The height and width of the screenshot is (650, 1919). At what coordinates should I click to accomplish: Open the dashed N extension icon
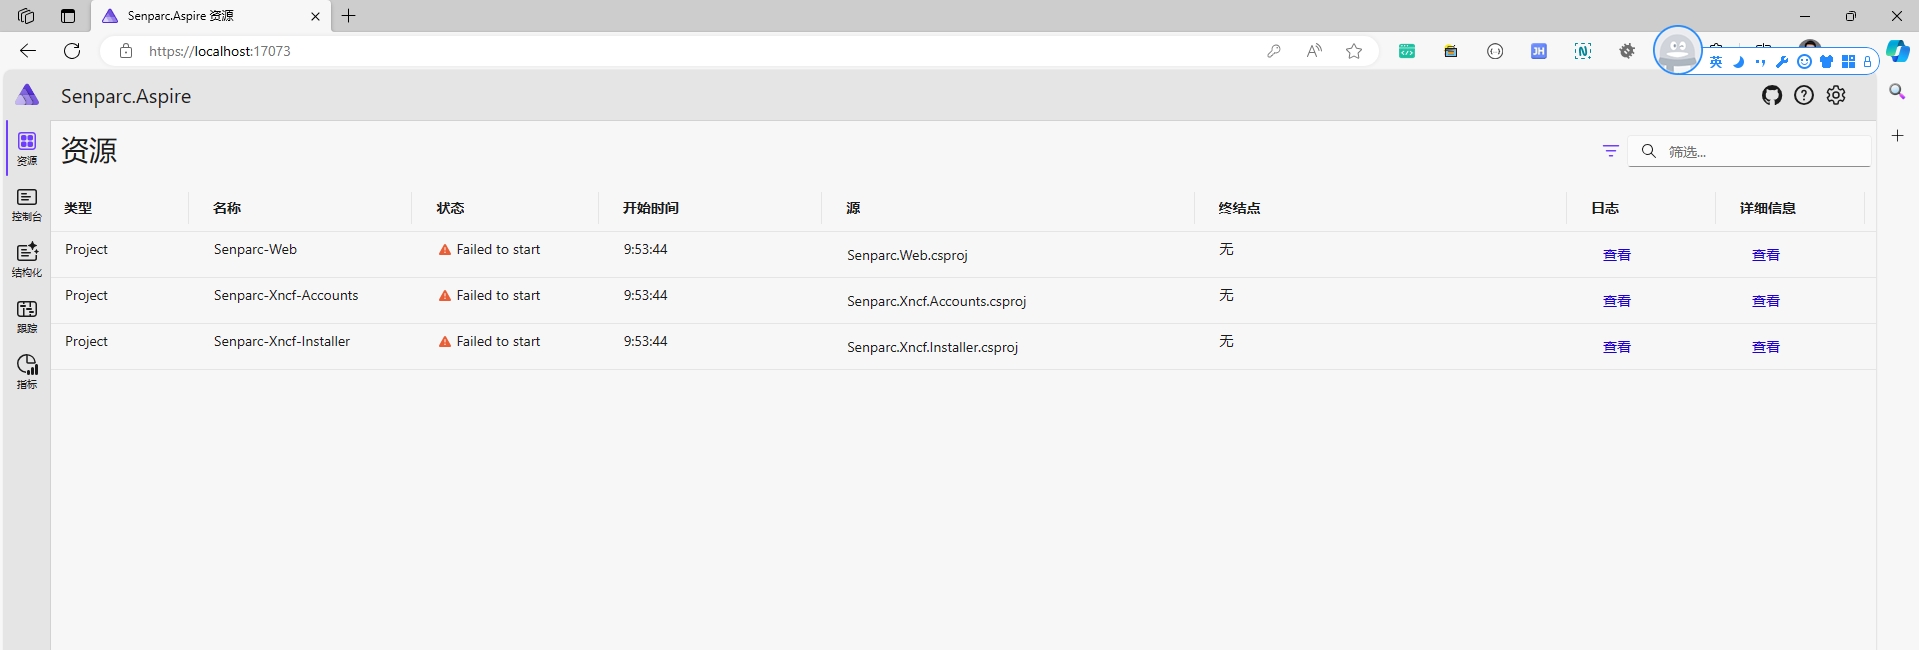(x=1583, y=51)
